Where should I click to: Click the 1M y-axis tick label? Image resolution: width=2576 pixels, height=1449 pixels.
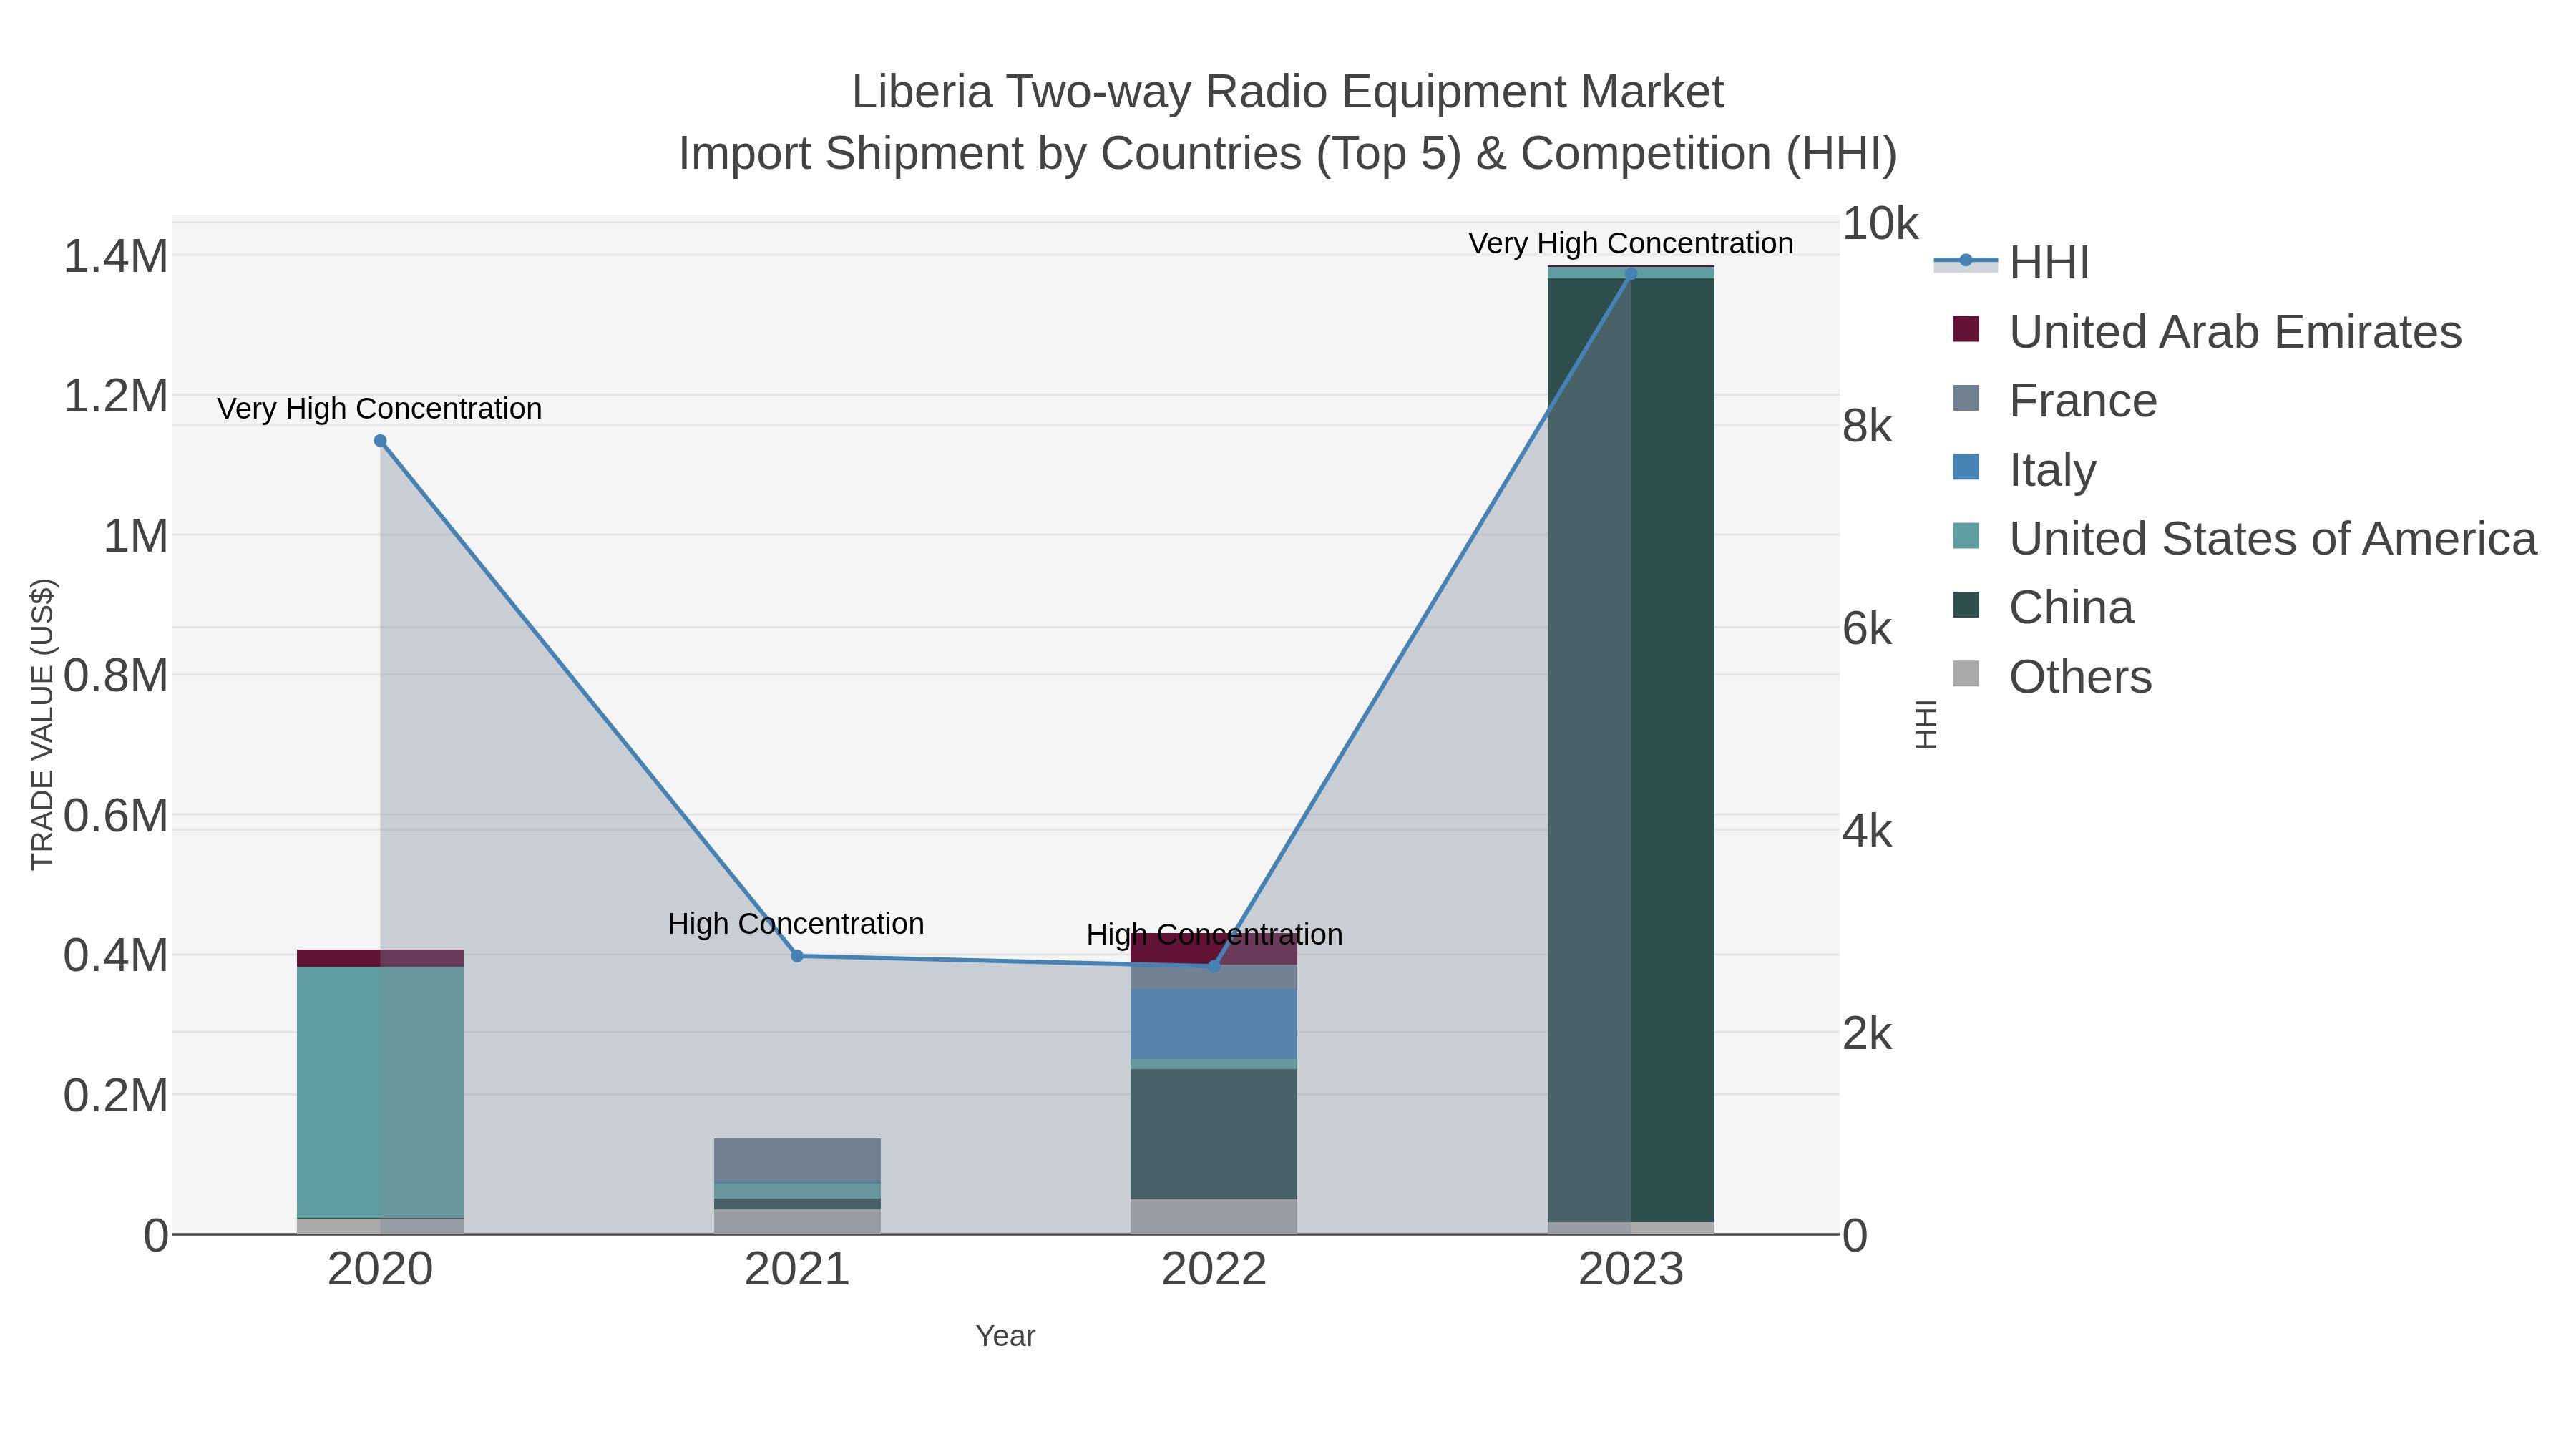[x=136, y=536]
